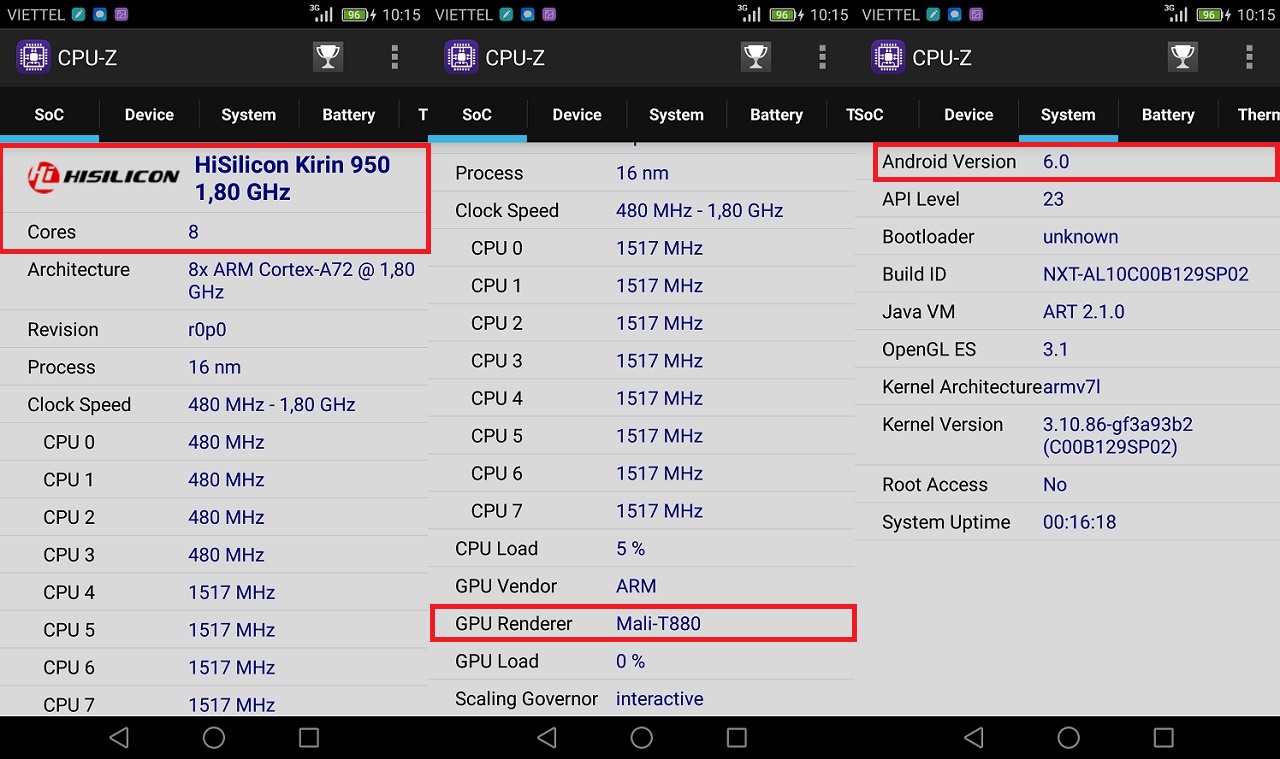Tap Recents square button on middle phone screen
This screenshot has height=759, width=1280.
click(737, 738)
